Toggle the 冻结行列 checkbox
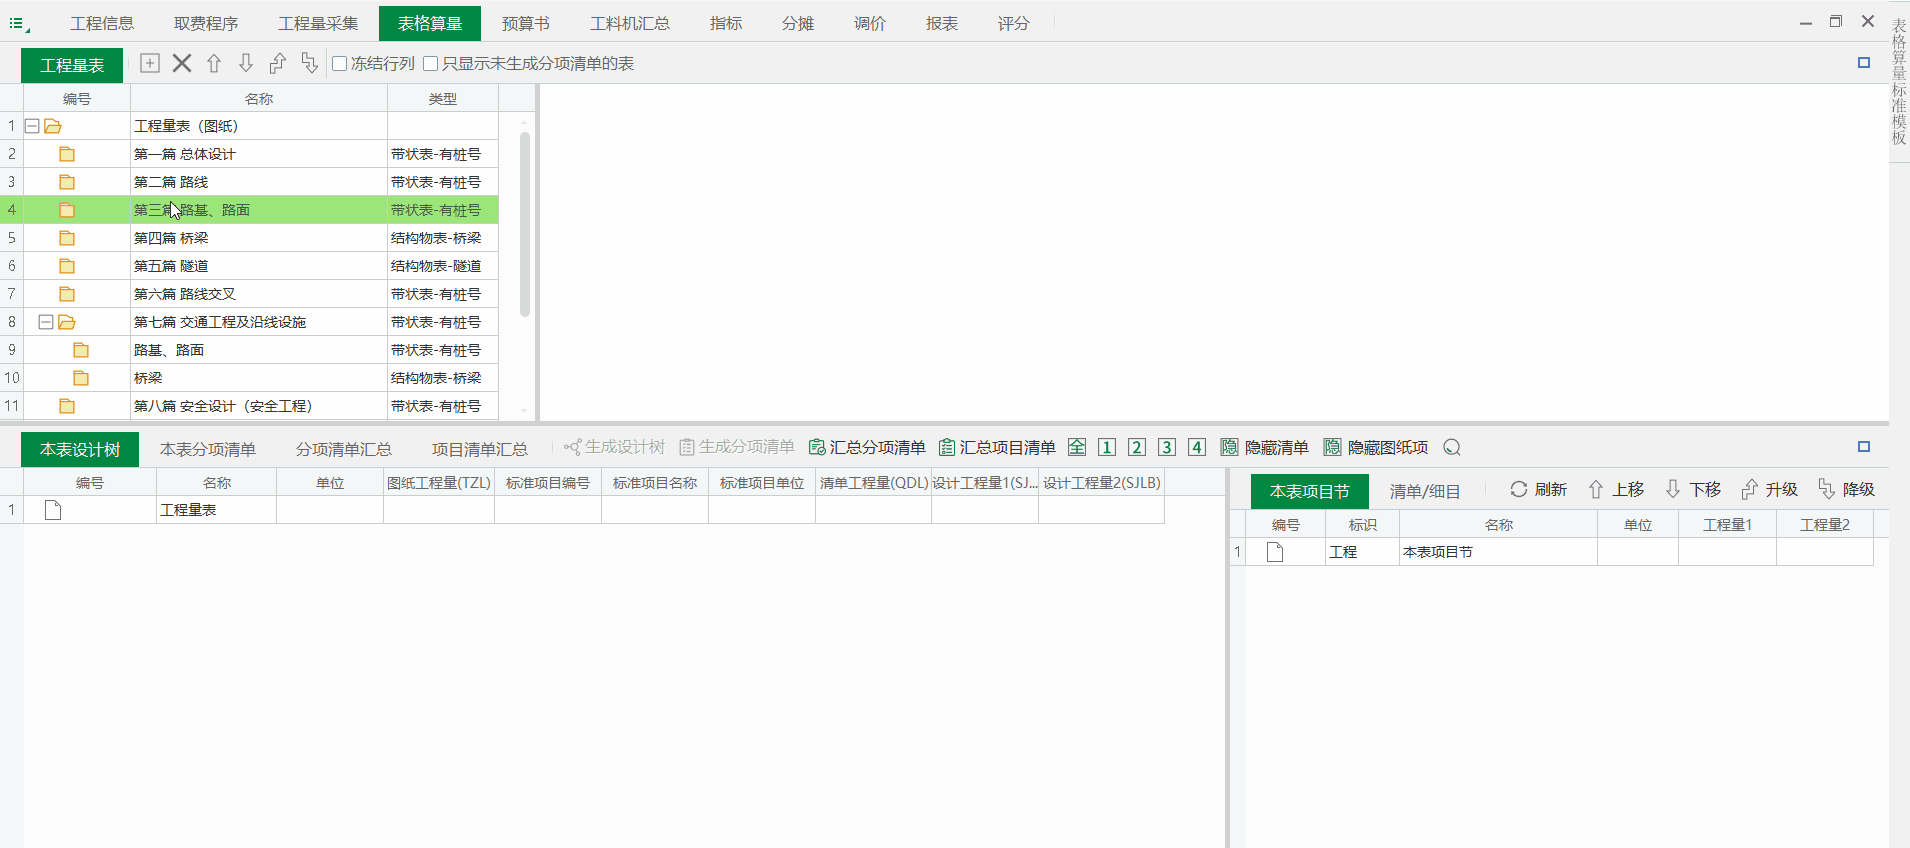 tap(340, 63)
